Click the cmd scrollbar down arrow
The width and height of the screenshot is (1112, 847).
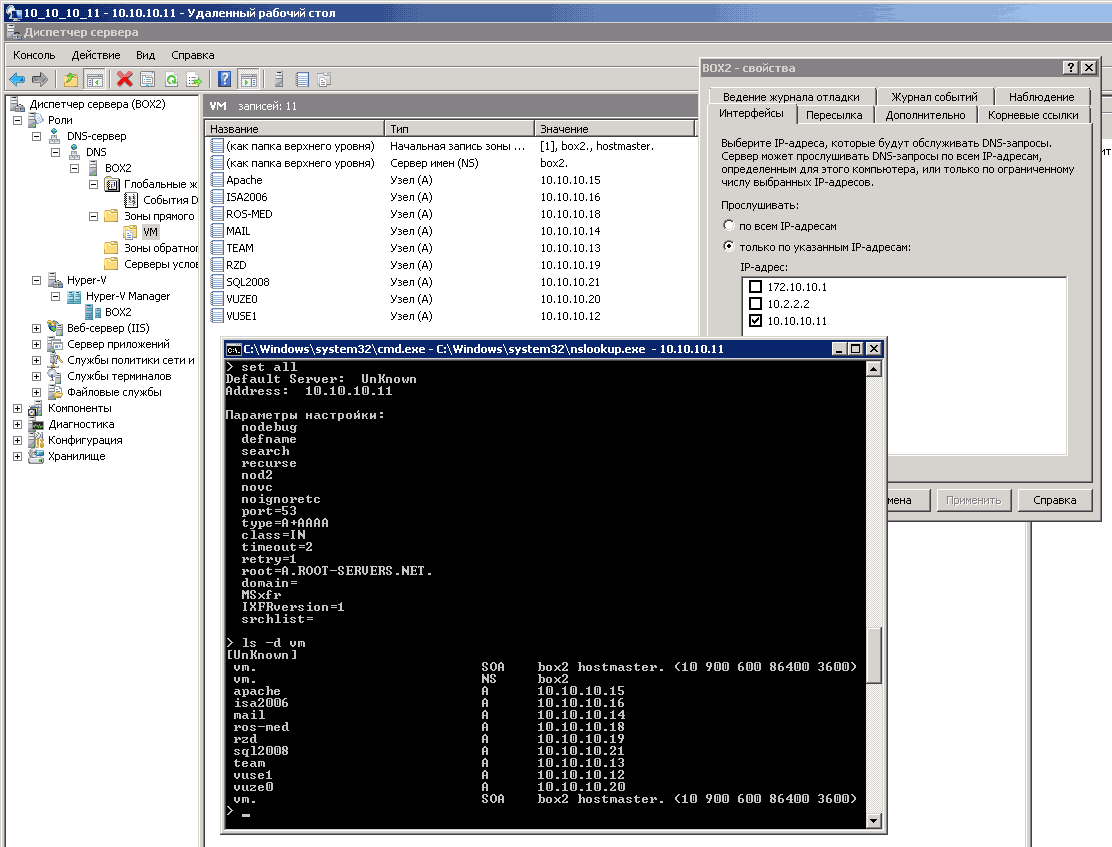click(874, 821)
